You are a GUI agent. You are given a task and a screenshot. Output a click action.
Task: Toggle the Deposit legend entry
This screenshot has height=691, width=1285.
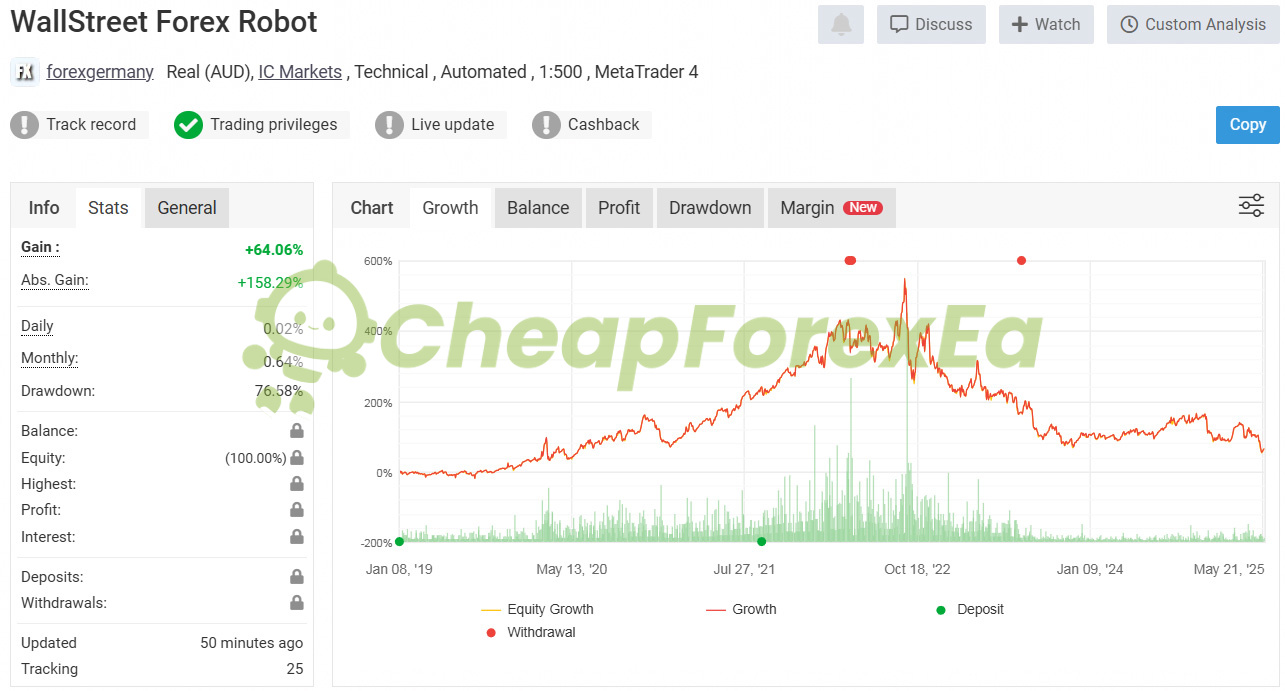969,609
